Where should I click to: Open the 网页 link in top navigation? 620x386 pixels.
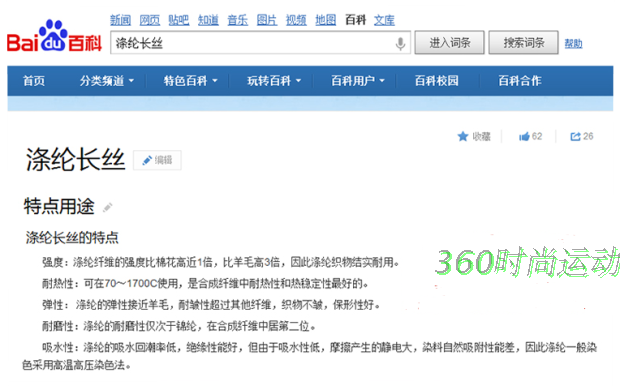[x=149, y=20]
